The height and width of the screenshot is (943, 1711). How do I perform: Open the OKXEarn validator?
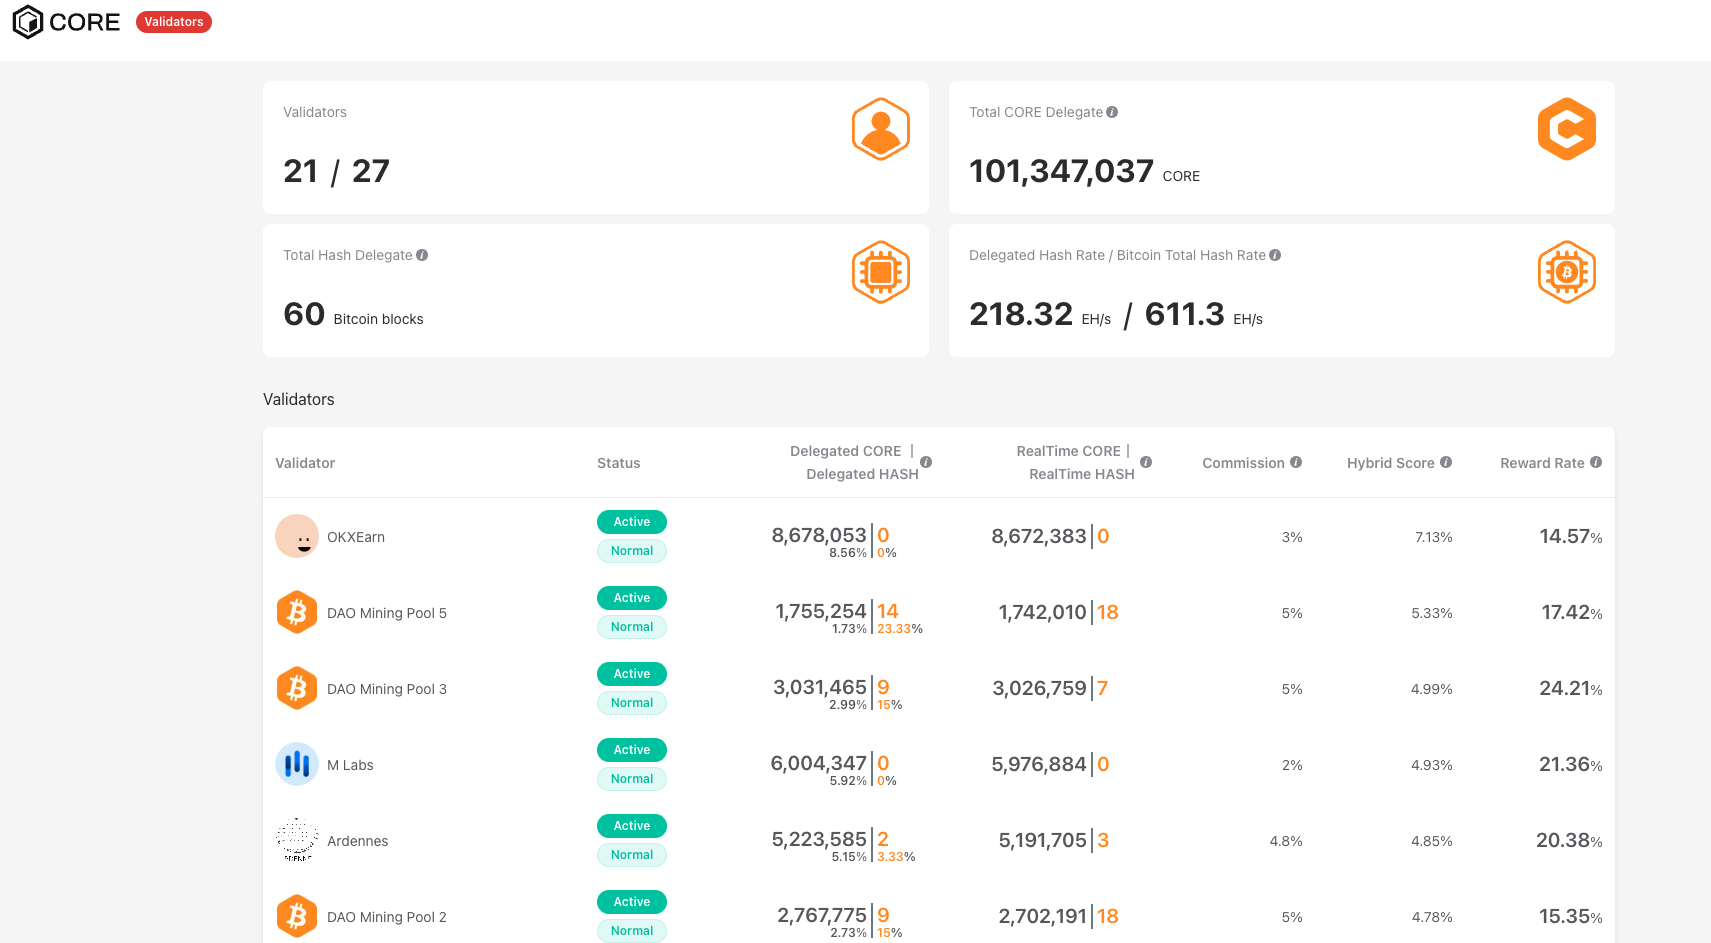point(355,537)
